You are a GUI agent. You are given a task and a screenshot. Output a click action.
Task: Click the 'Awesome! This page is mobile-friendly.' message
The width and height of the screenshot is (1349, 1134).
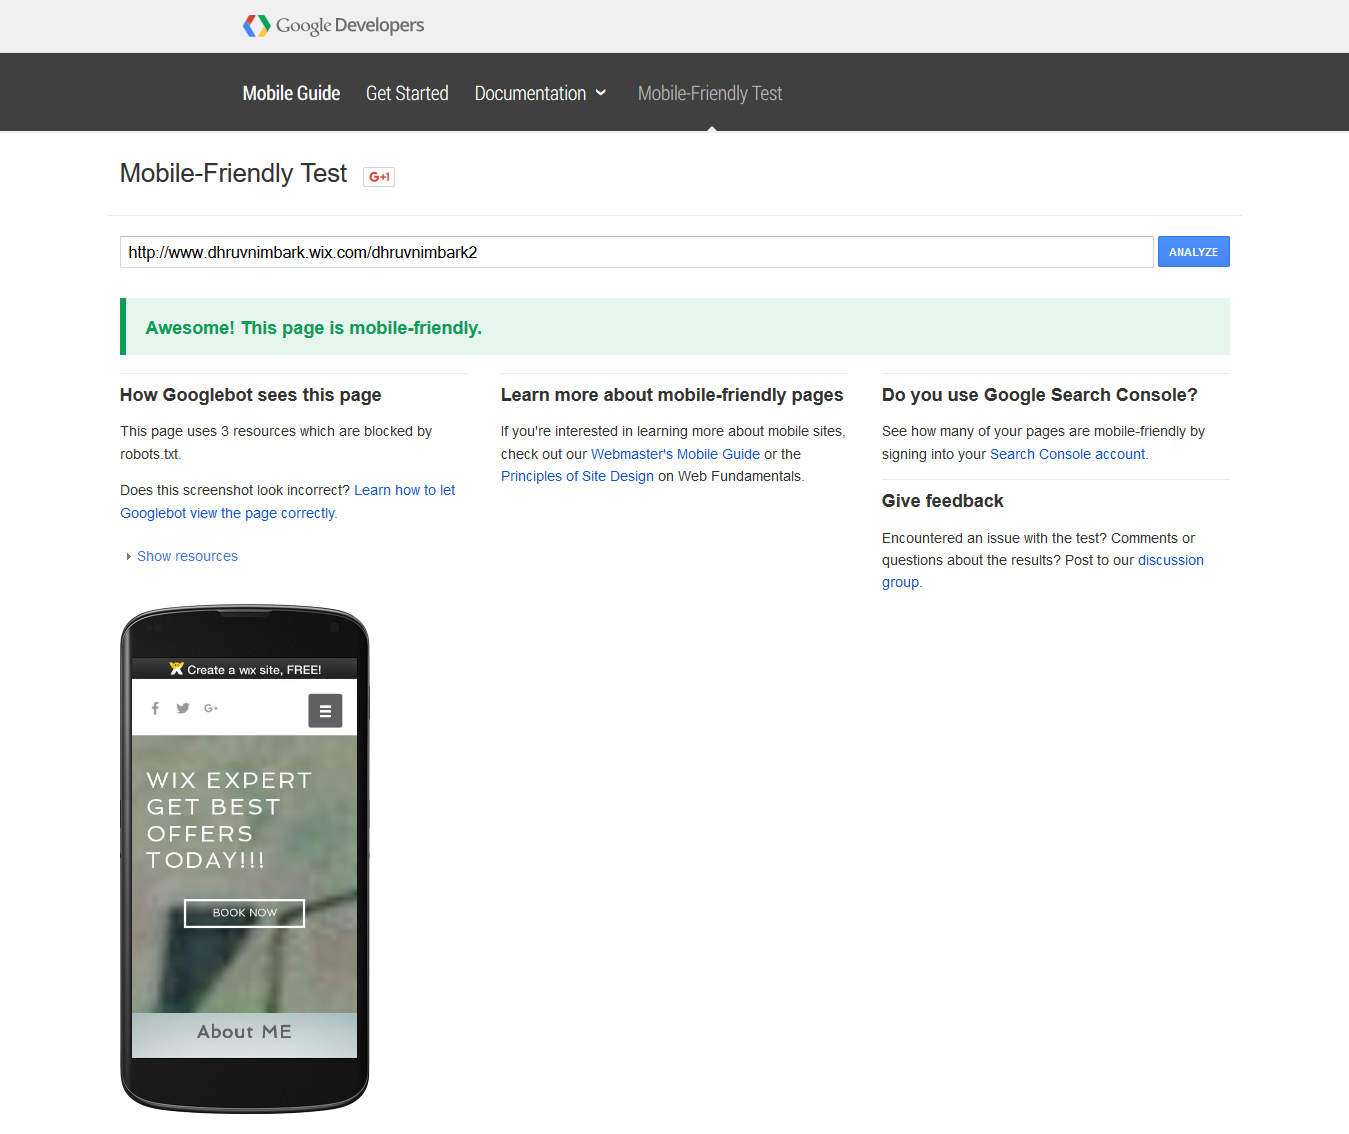[x=314, y=328]
